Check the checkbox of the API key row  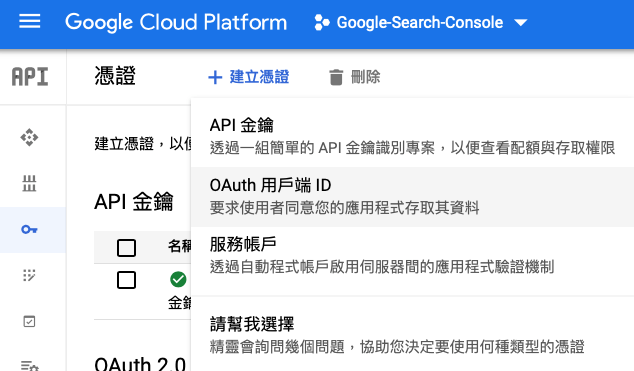126,280
